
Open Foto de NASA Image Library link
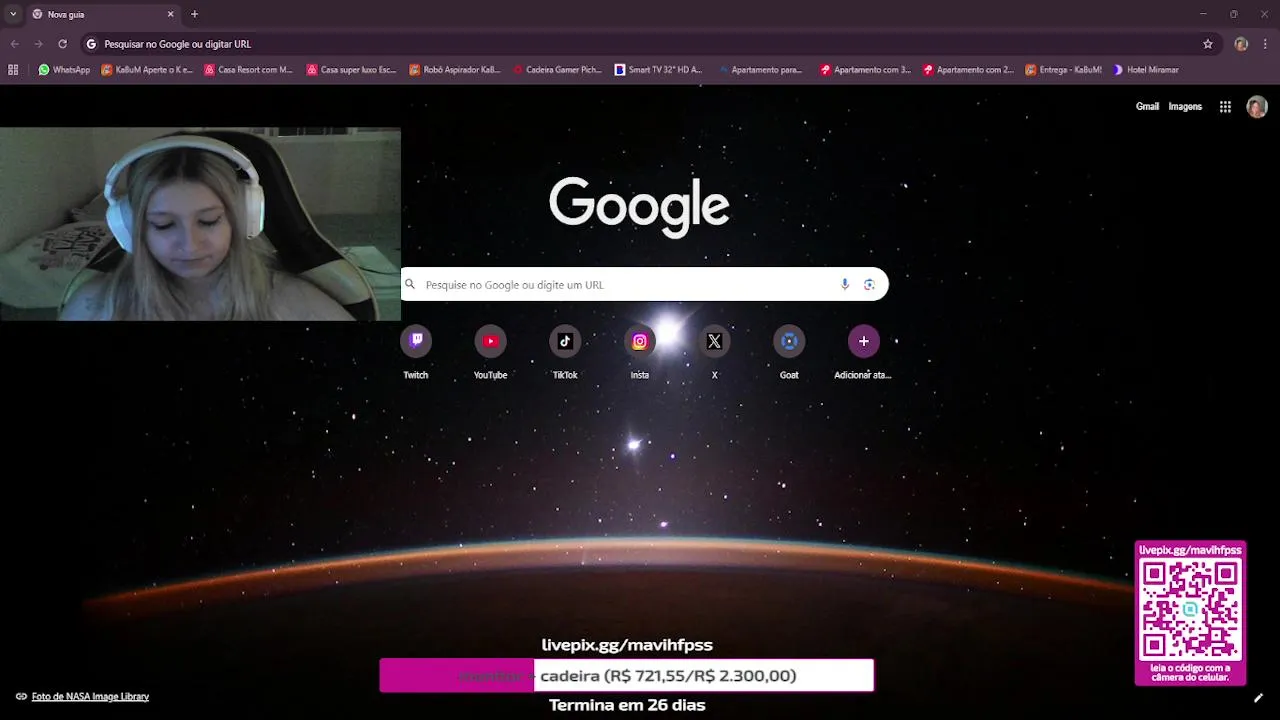point(90,696)
